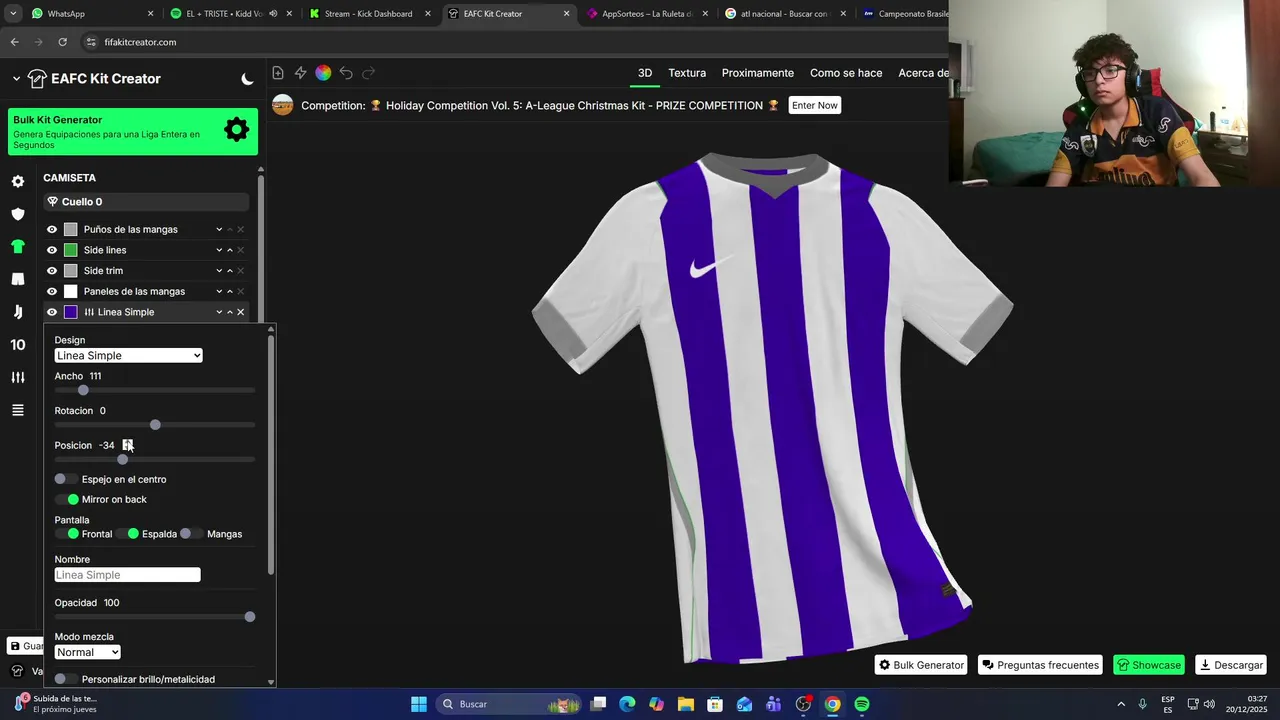Move Puños de las mangas layer down

pyautogui.click(x=219, y=229)
